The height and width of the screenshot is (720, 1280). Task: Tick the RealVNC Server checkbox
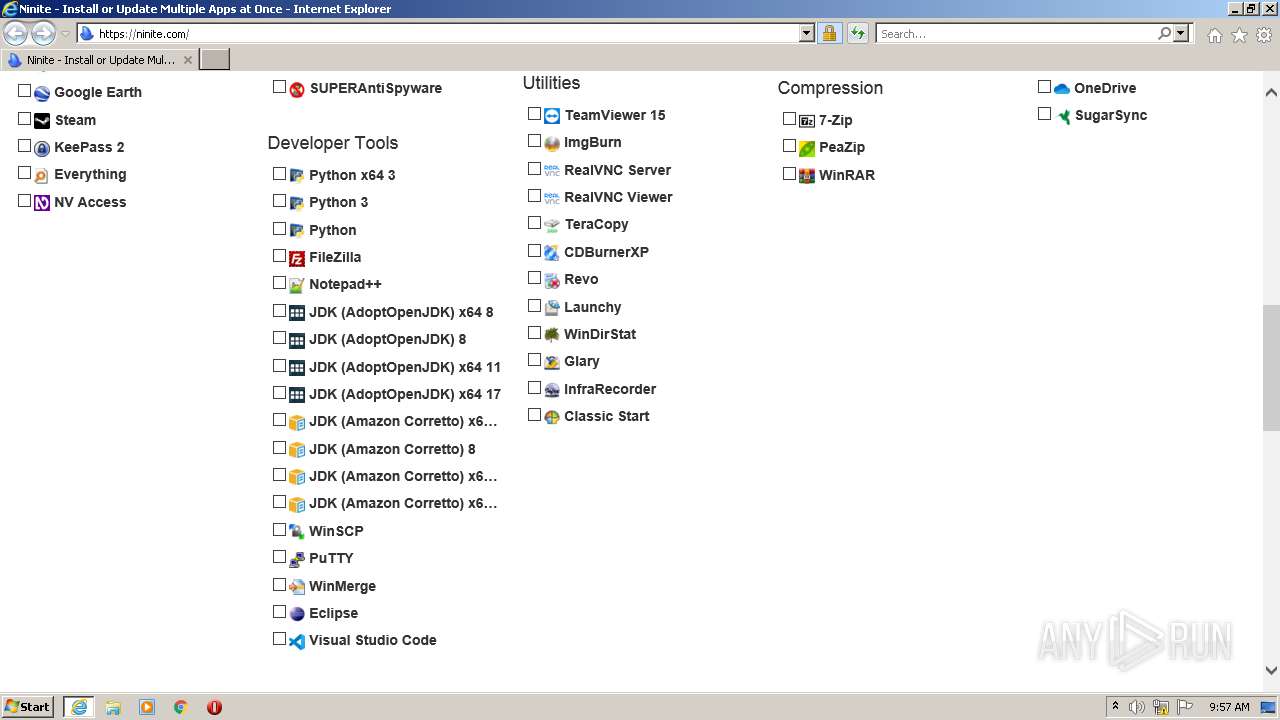coord(535,169)
